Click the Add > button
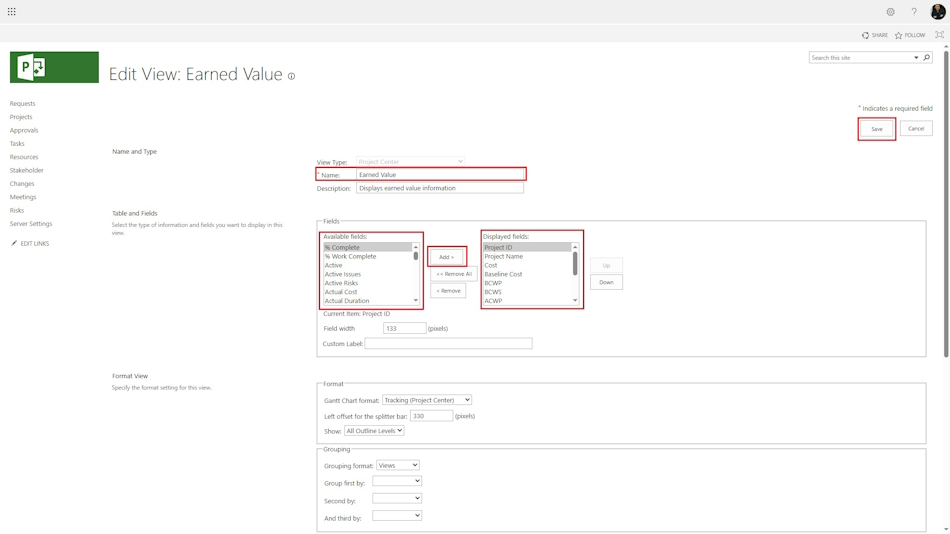This screenshot has height=534, width=950. (447, 257)
